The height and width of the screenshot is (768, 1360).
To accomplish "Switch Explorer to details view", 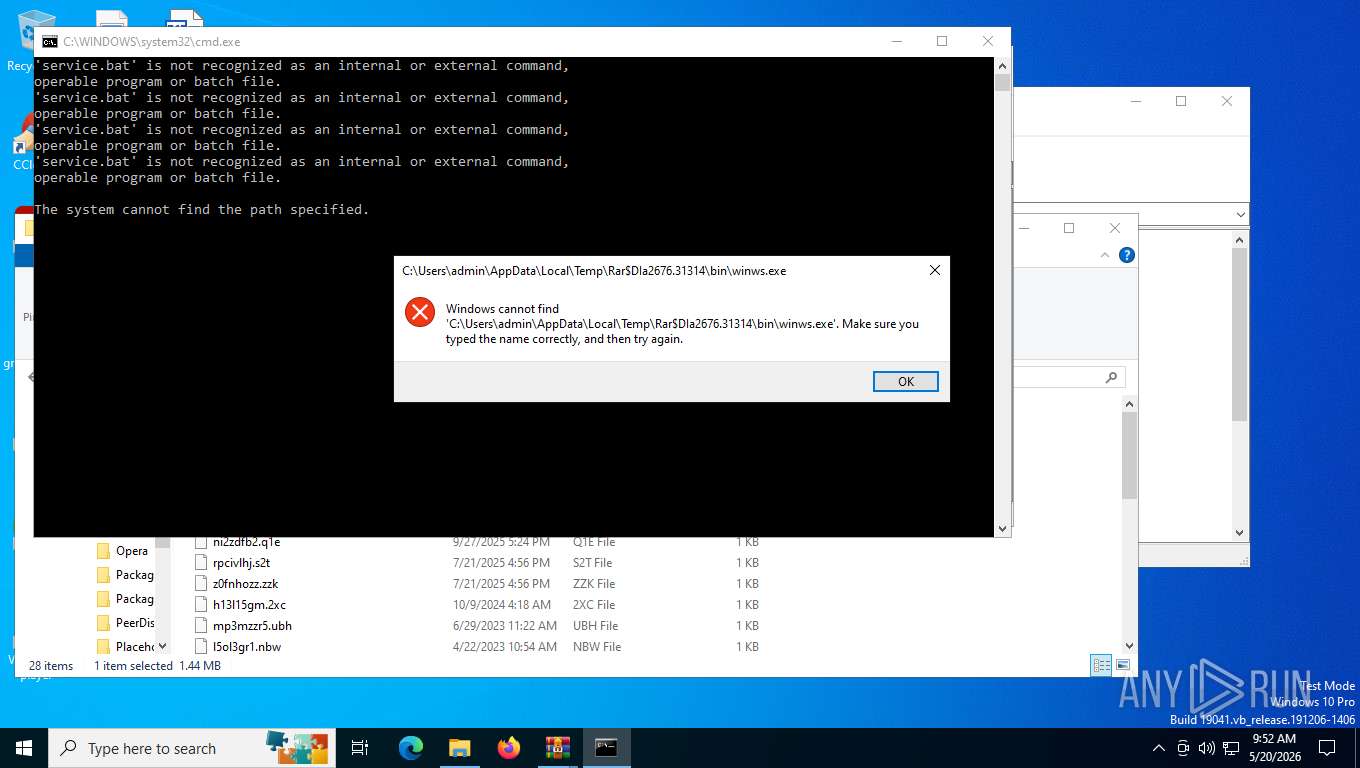I will pos(1101,665).
